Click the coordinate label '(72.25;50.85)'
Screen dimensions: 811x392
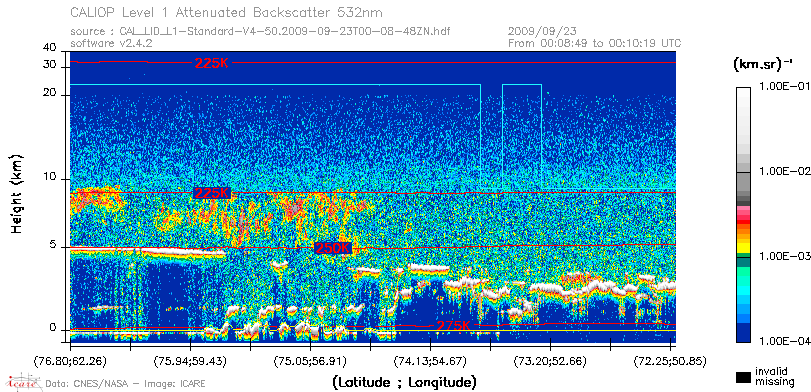point(670,360)
